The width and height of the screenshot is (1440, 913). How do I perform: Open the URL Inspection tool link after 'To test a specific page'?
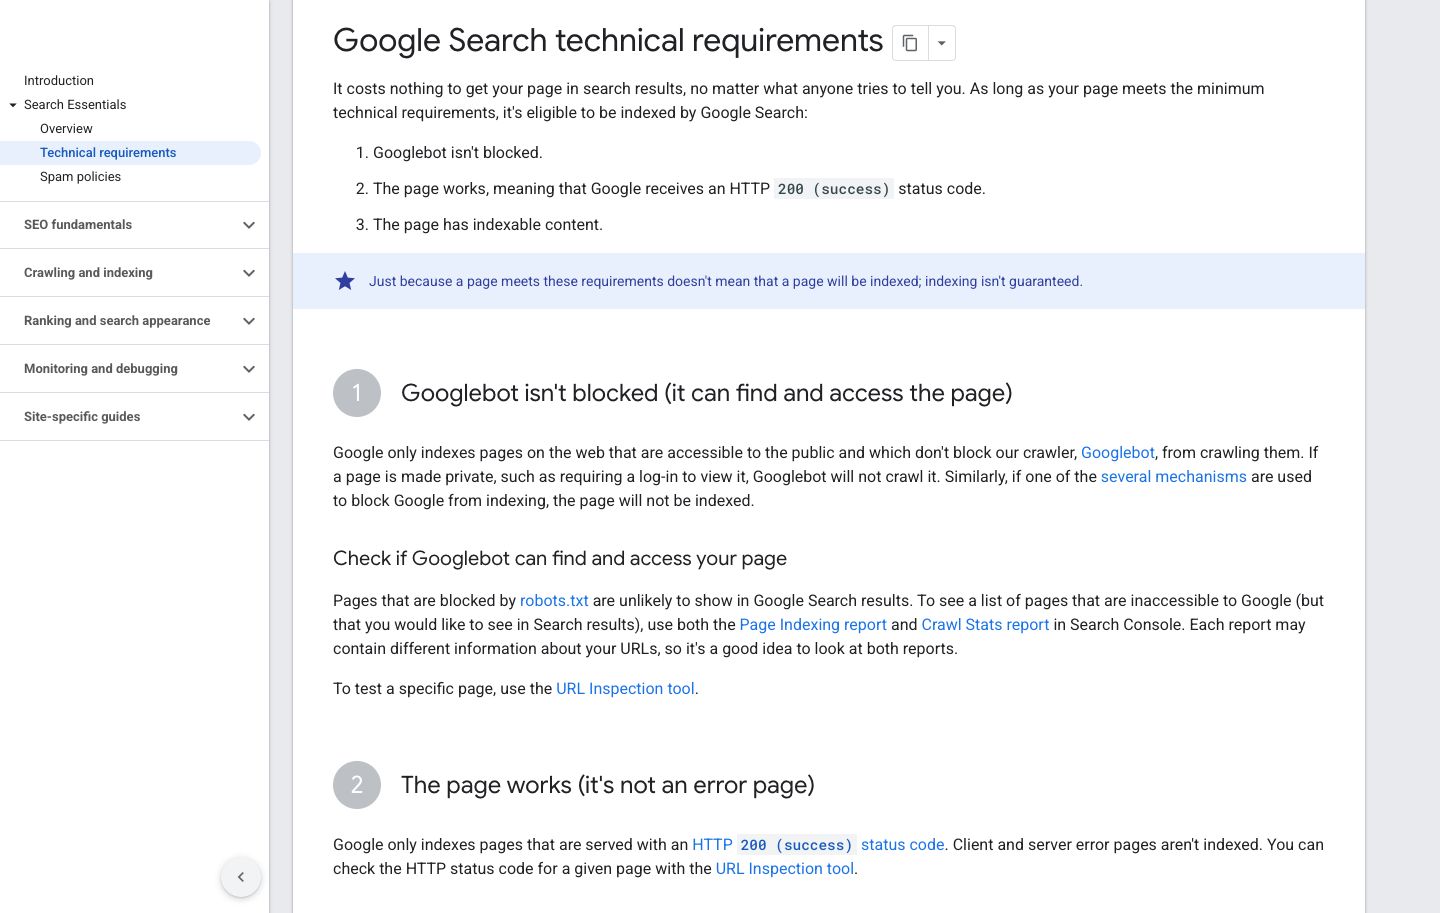[625, 689]
